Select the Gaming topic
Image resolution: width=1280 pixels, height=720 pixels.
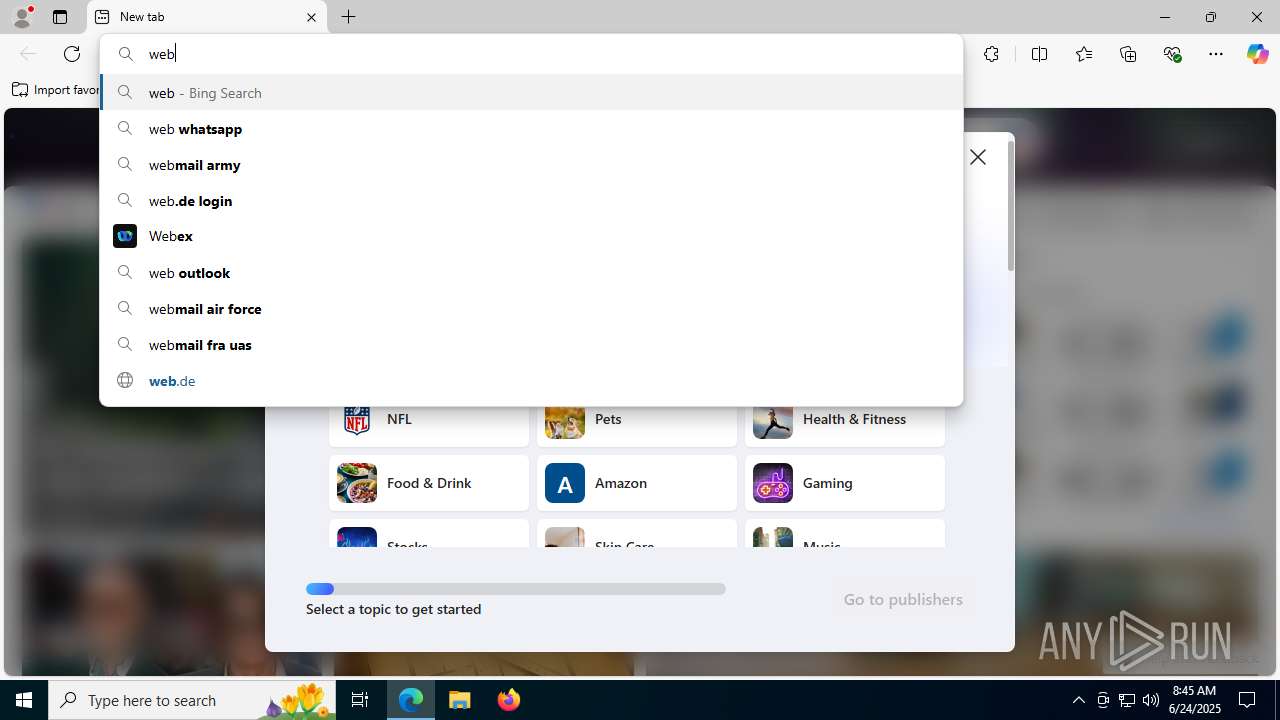(x=845, y=483)
